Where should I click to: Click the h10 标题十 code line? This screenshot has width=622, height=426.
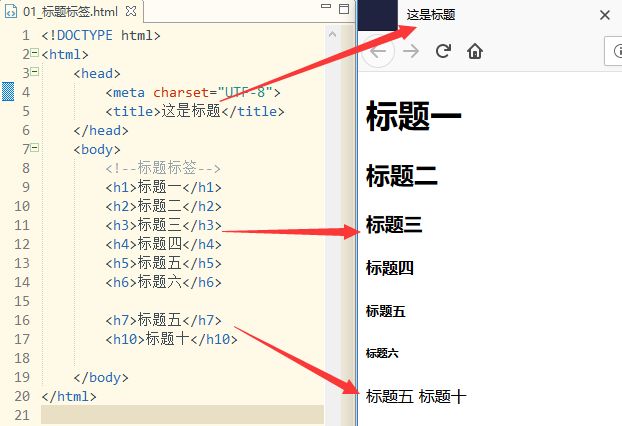coord(171,339)
